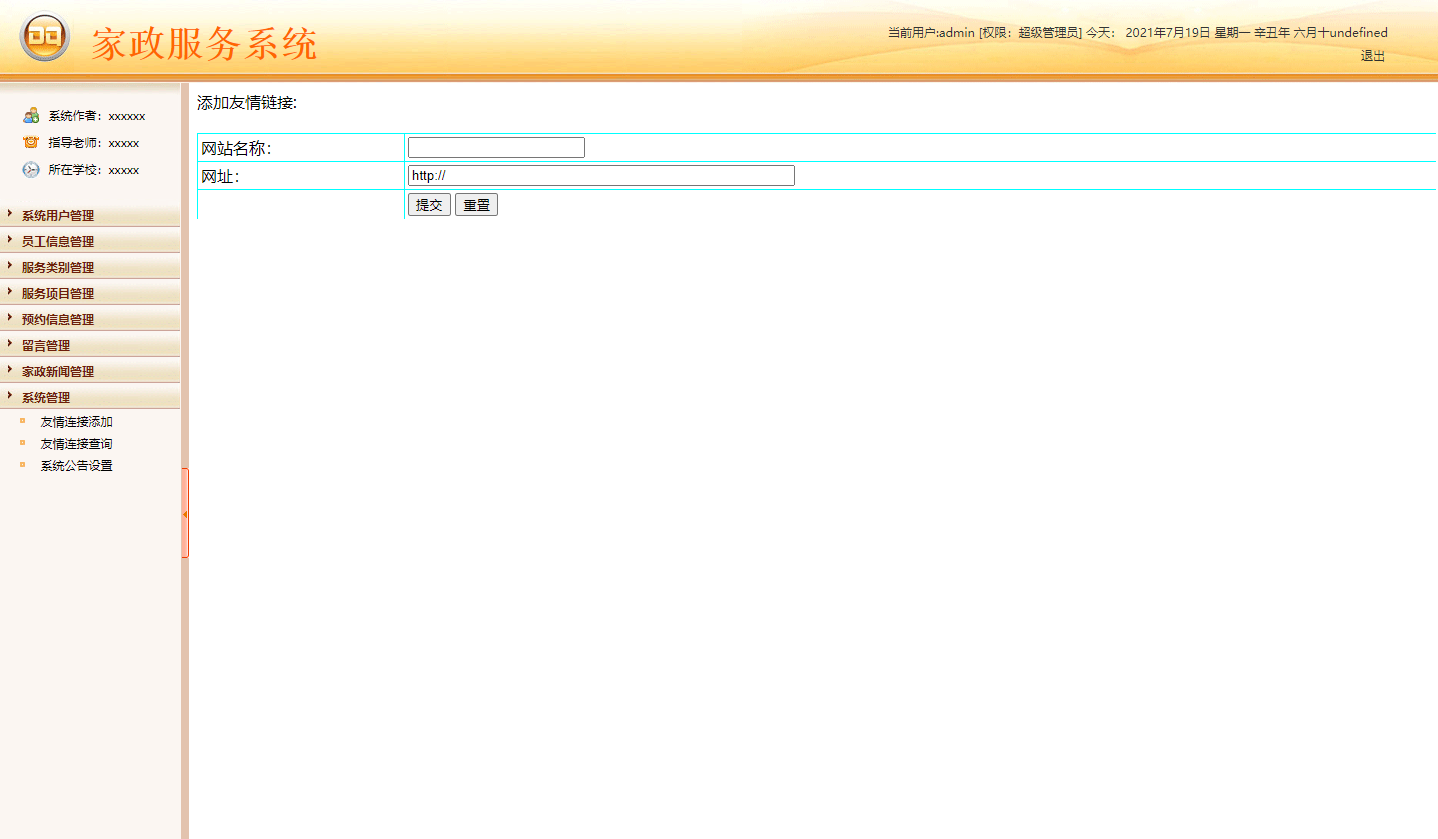Collapse the sidebar with the edge arrow tab

click(186, 513)
